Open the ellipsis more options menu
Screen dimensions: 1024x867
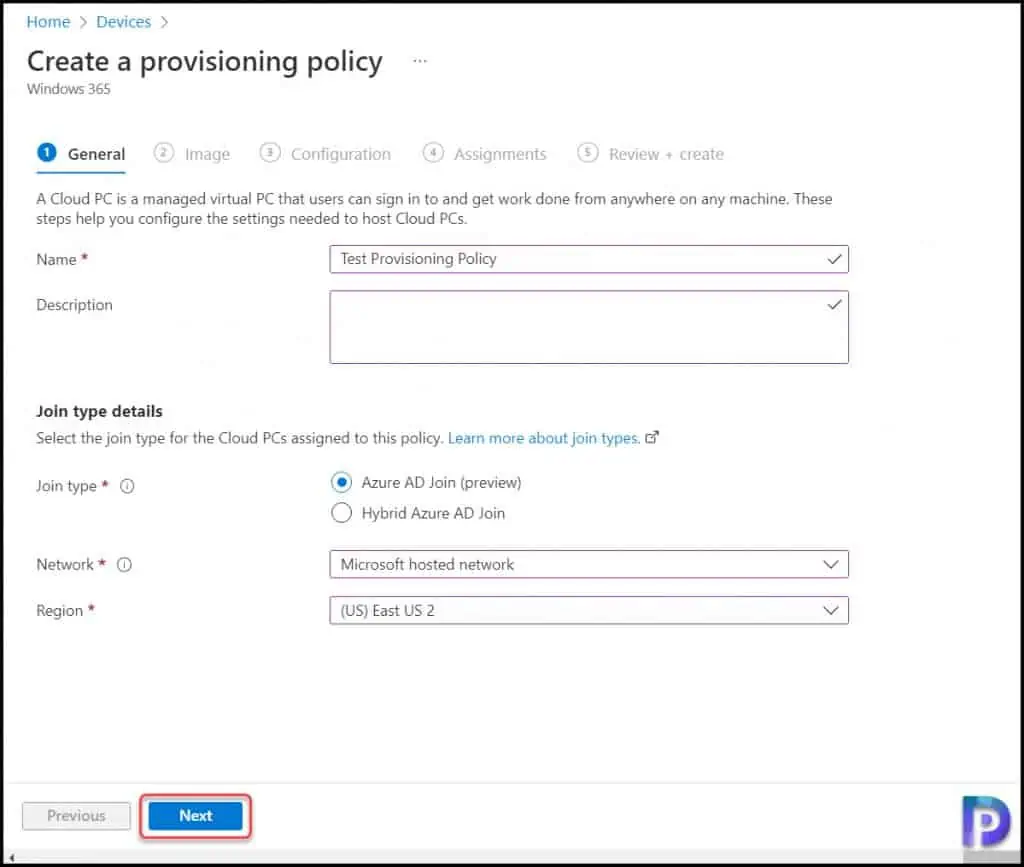(420, 61)
